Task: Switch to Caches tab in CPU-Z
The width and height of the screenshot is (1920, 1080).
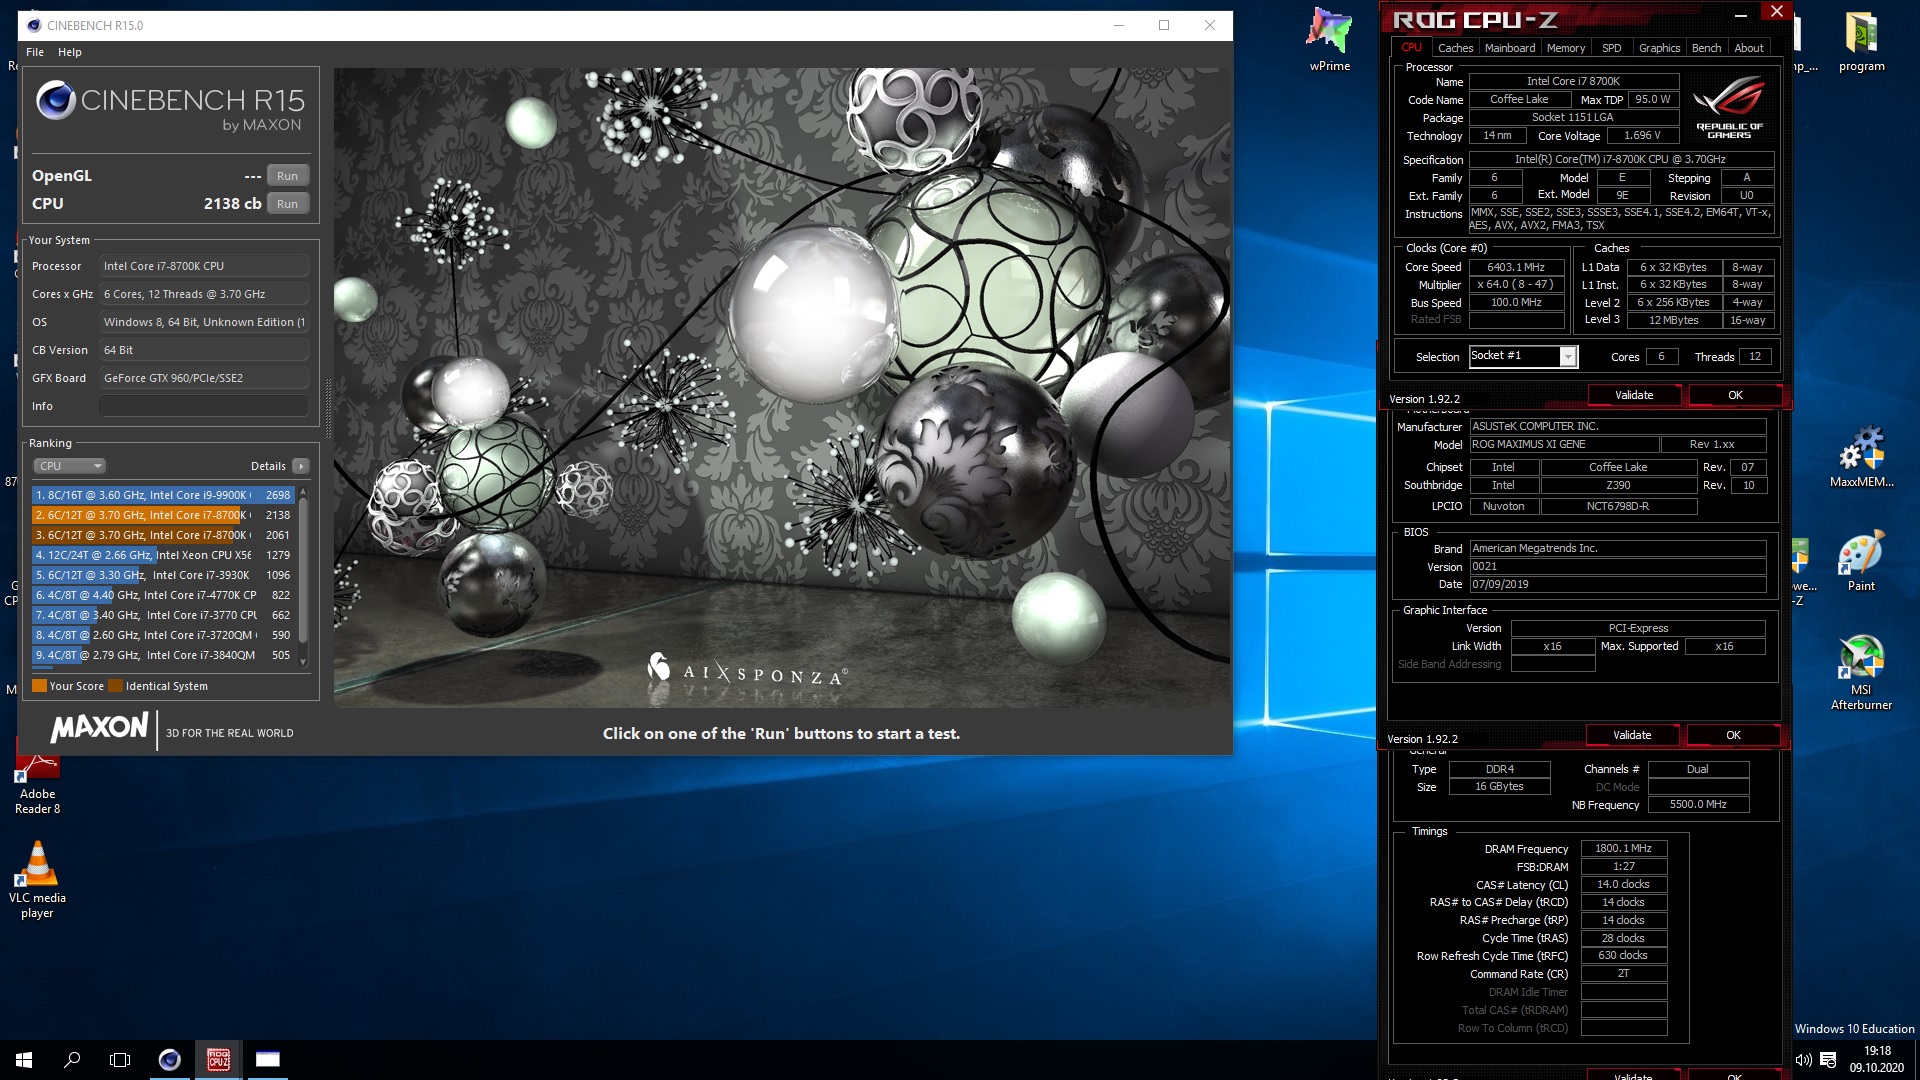Action: point(1455,48)
